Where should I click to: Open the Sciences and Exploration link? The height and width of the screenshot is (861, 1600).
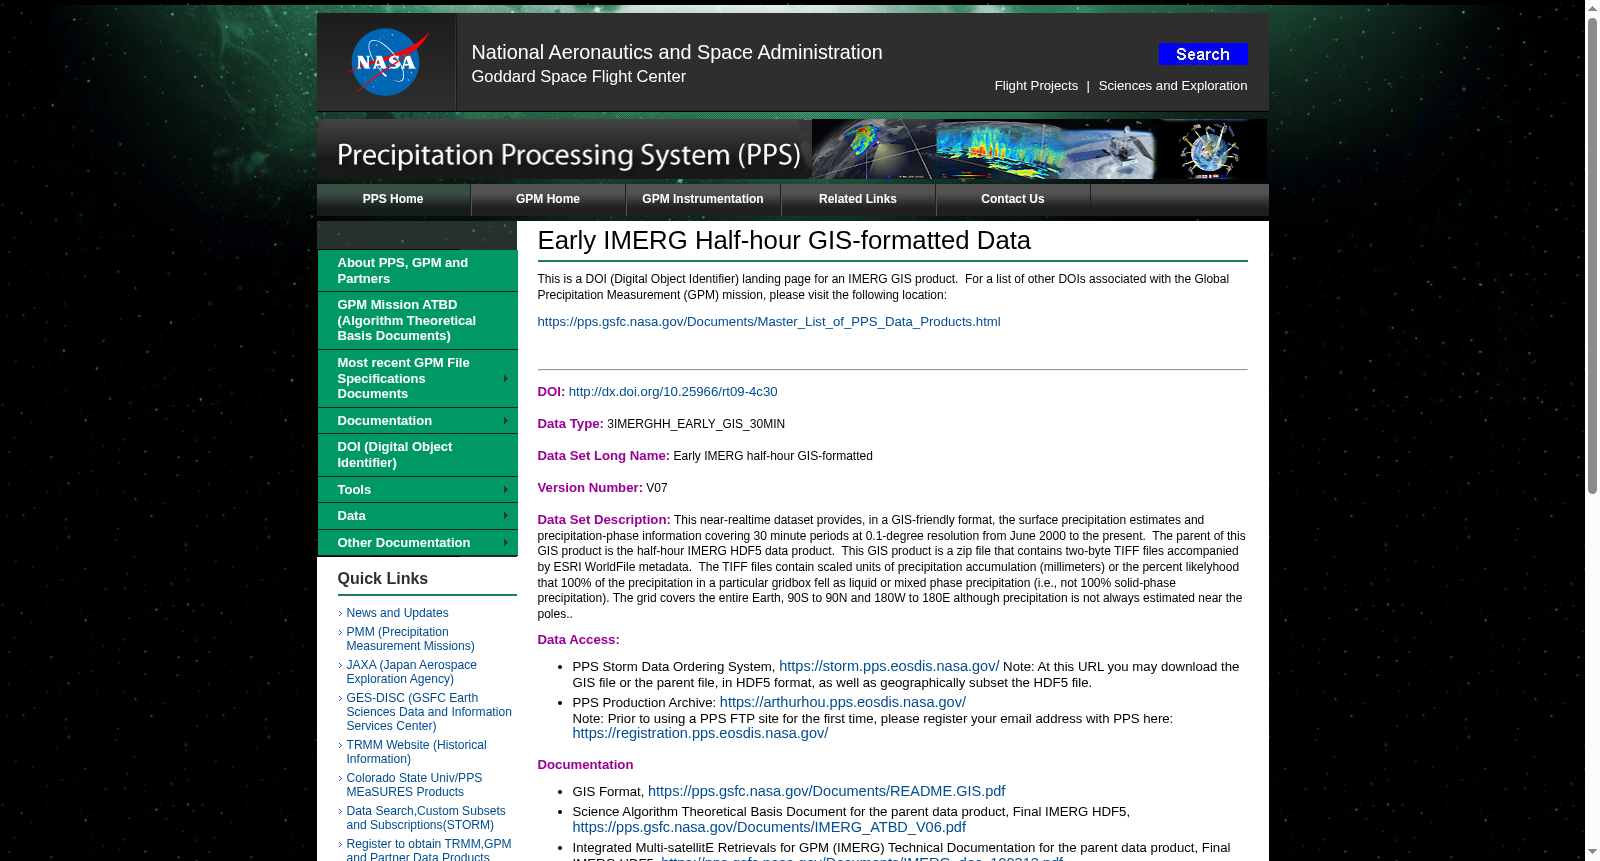click(x=1173, y=86)
